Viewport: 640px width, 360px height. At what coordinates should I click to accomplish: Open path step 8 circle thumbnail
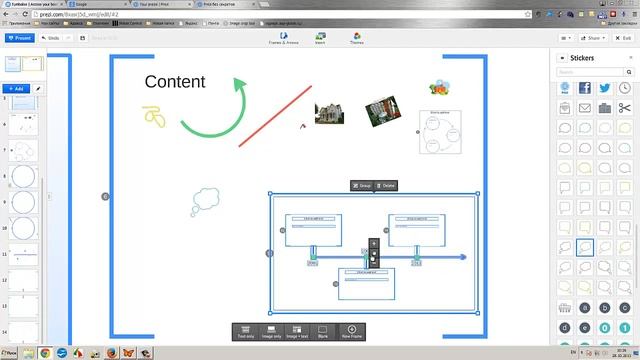pyautogui.click(x=23, y=176)
